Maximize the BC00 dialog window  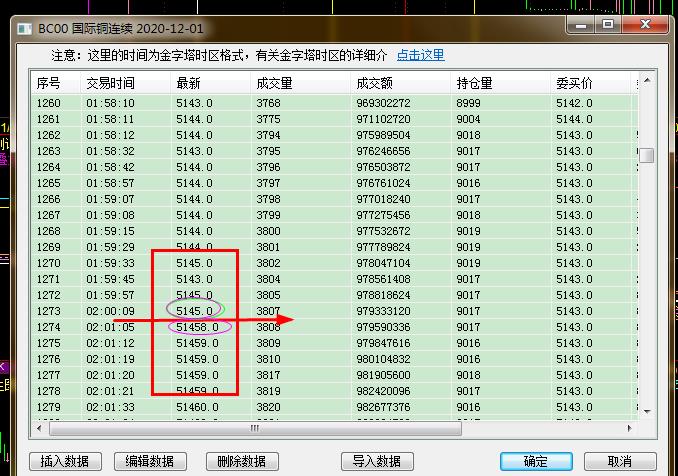[608, 25]
